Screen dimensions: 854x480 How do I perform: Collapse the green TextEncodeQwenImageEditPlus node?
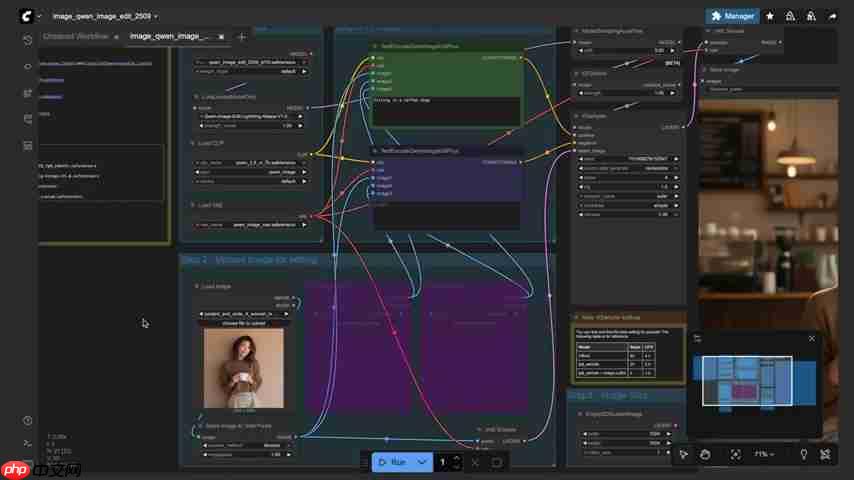tap(375, 46)
